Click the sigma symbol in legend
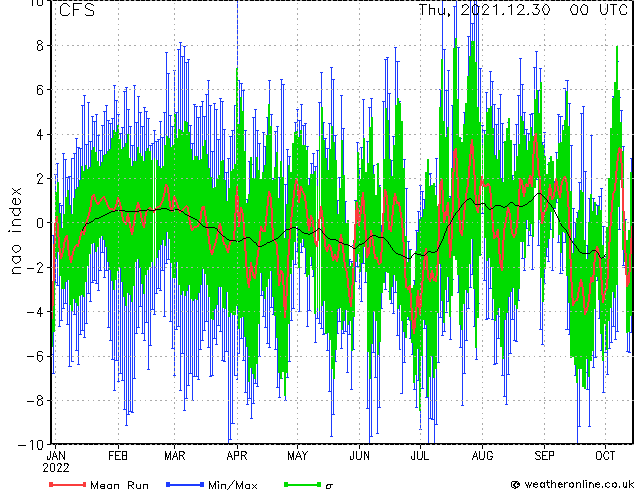The width and height of the screenshot is (634, 490). point(329,486)
